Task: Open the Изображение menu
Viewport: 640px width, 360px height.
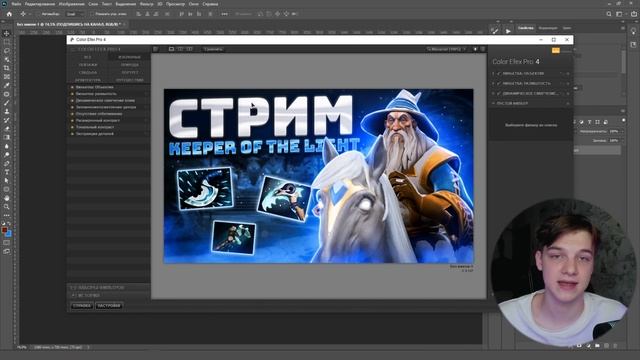Action: [71, 4]
